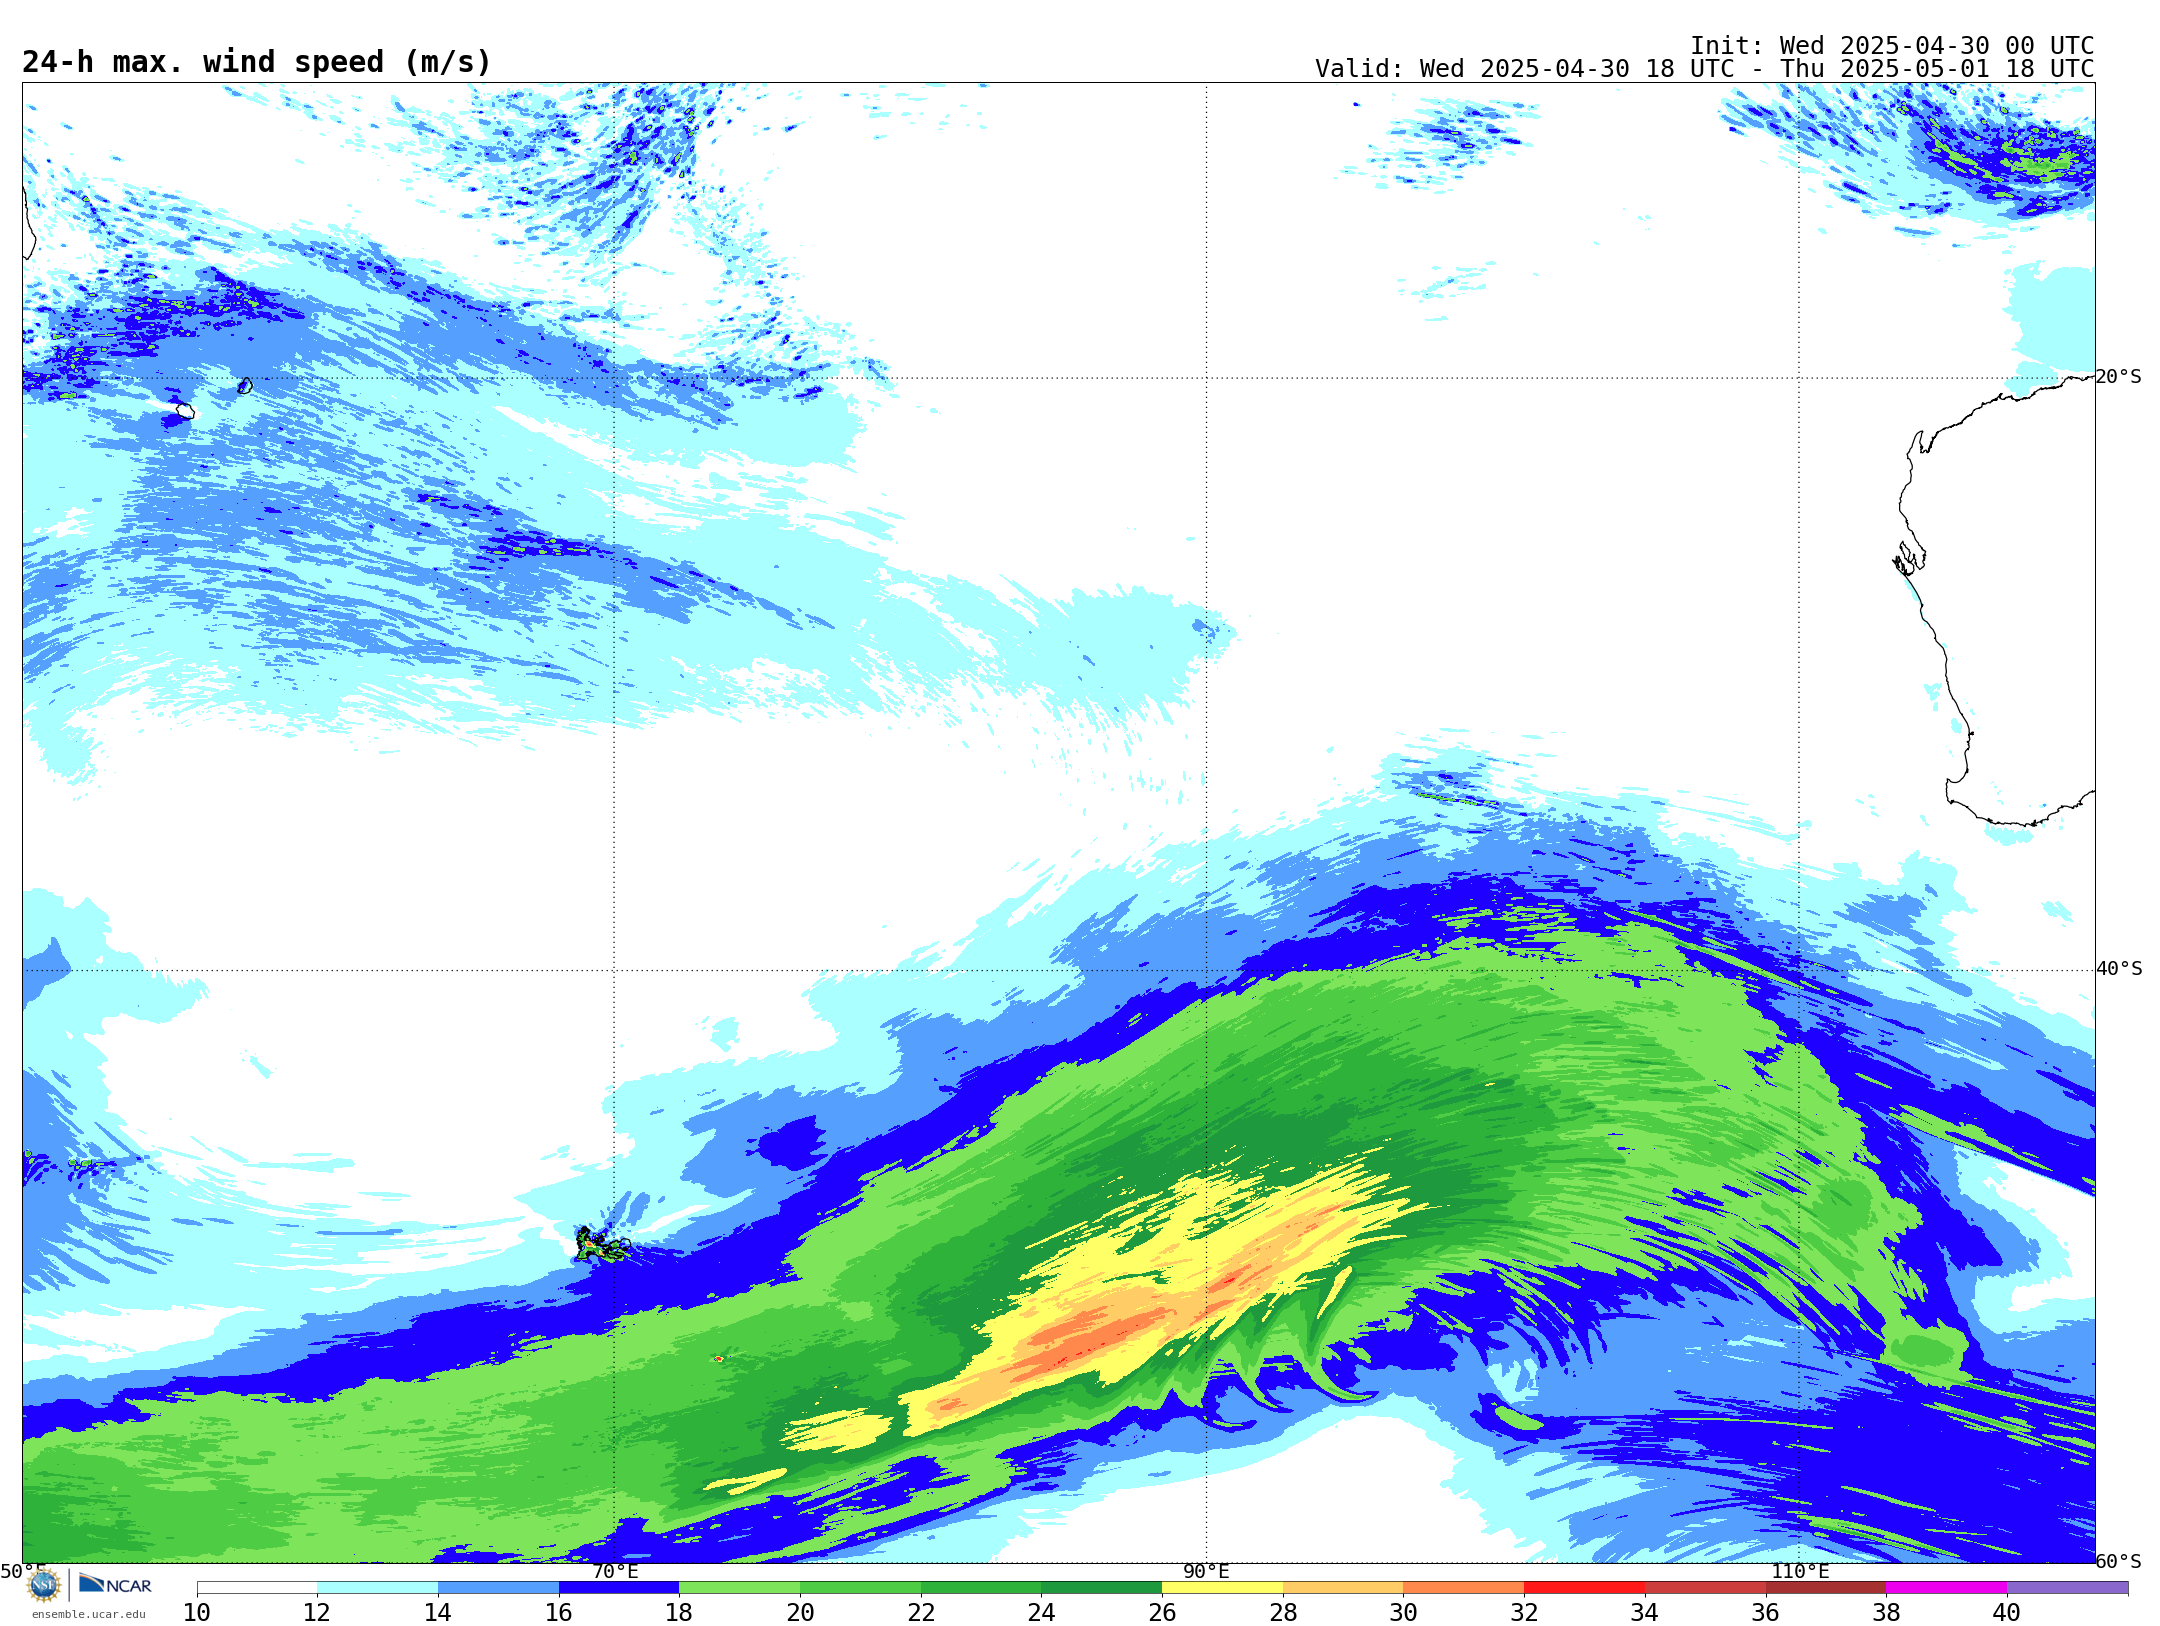The width and height of the screenshot is (2160, 1626).
Task: Pick the dark blue 16–18 m/s colorbar segment
Action: [x=619, y=1588]
